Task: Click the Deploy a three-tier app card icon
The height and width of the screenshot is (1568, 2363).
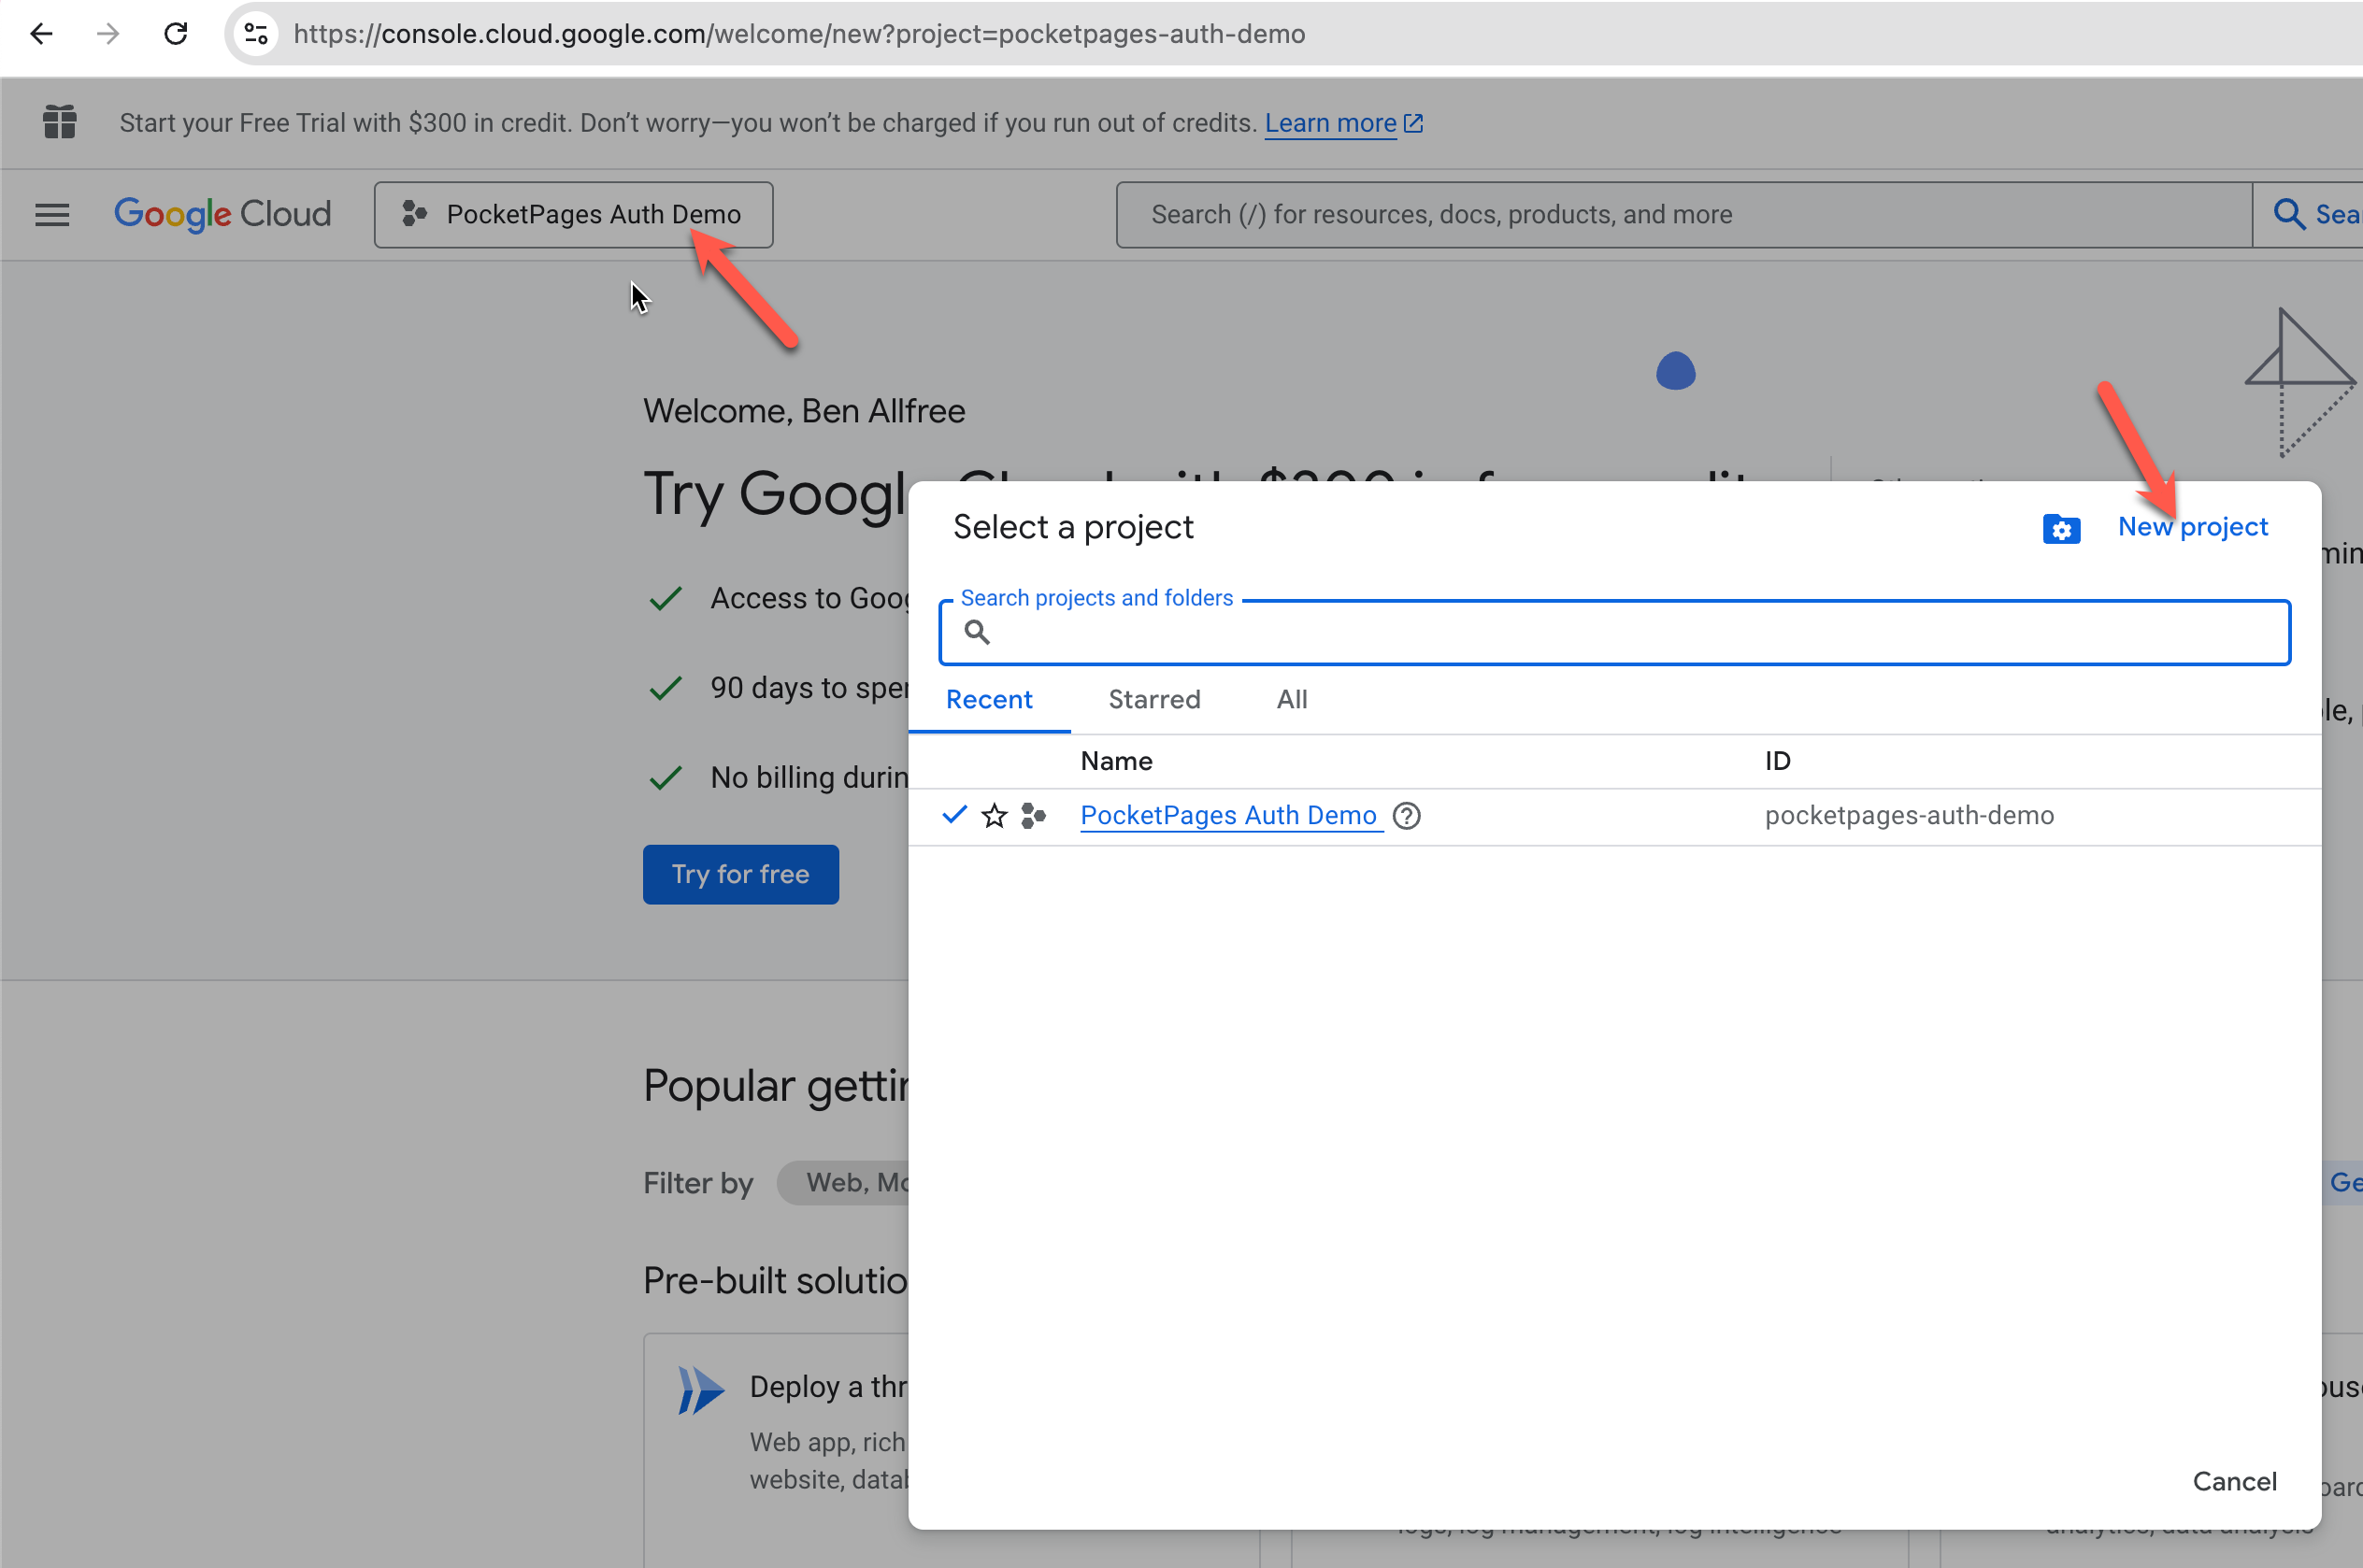Action: (700, 1390)
